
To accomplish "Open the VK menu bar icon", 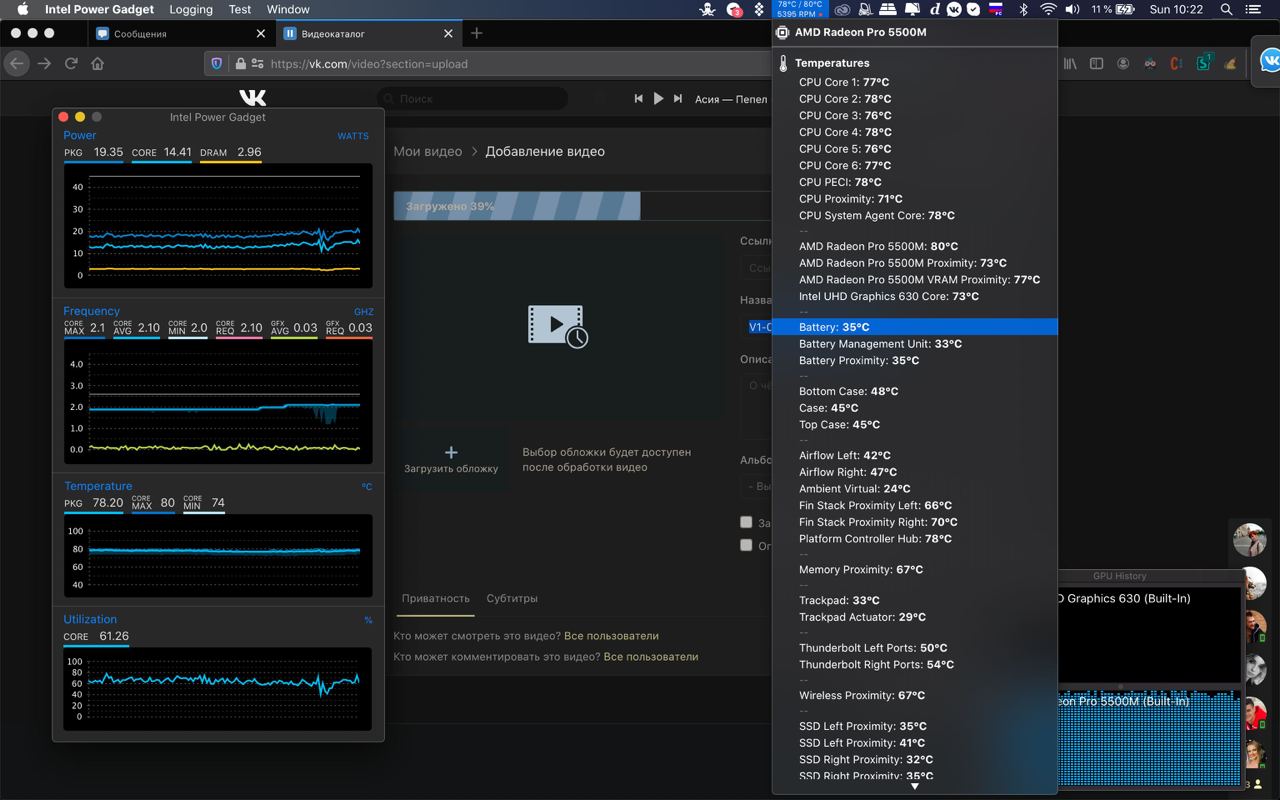I will pos(954,9).
